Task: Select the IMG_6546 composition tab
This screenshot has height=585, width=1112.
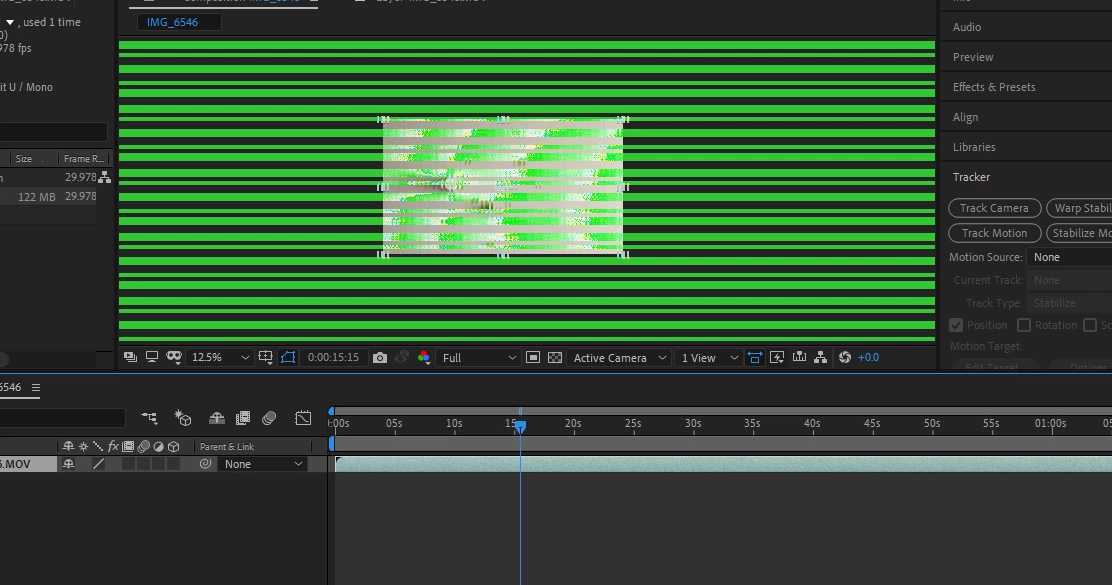Action: pyautogui.click(x=172, y=22)
